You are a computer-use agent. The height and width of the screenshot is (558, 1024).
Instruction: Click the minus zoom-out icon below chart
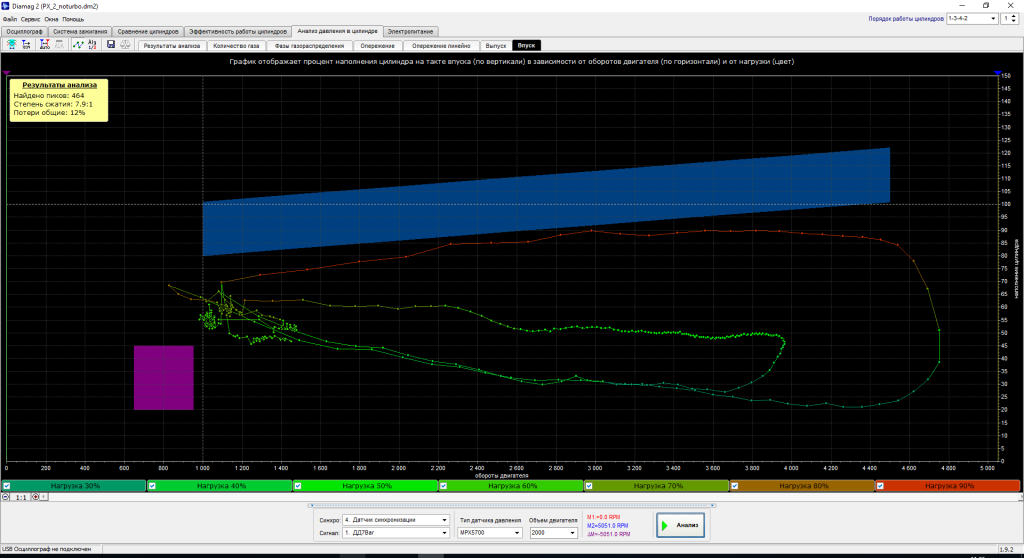6,497
